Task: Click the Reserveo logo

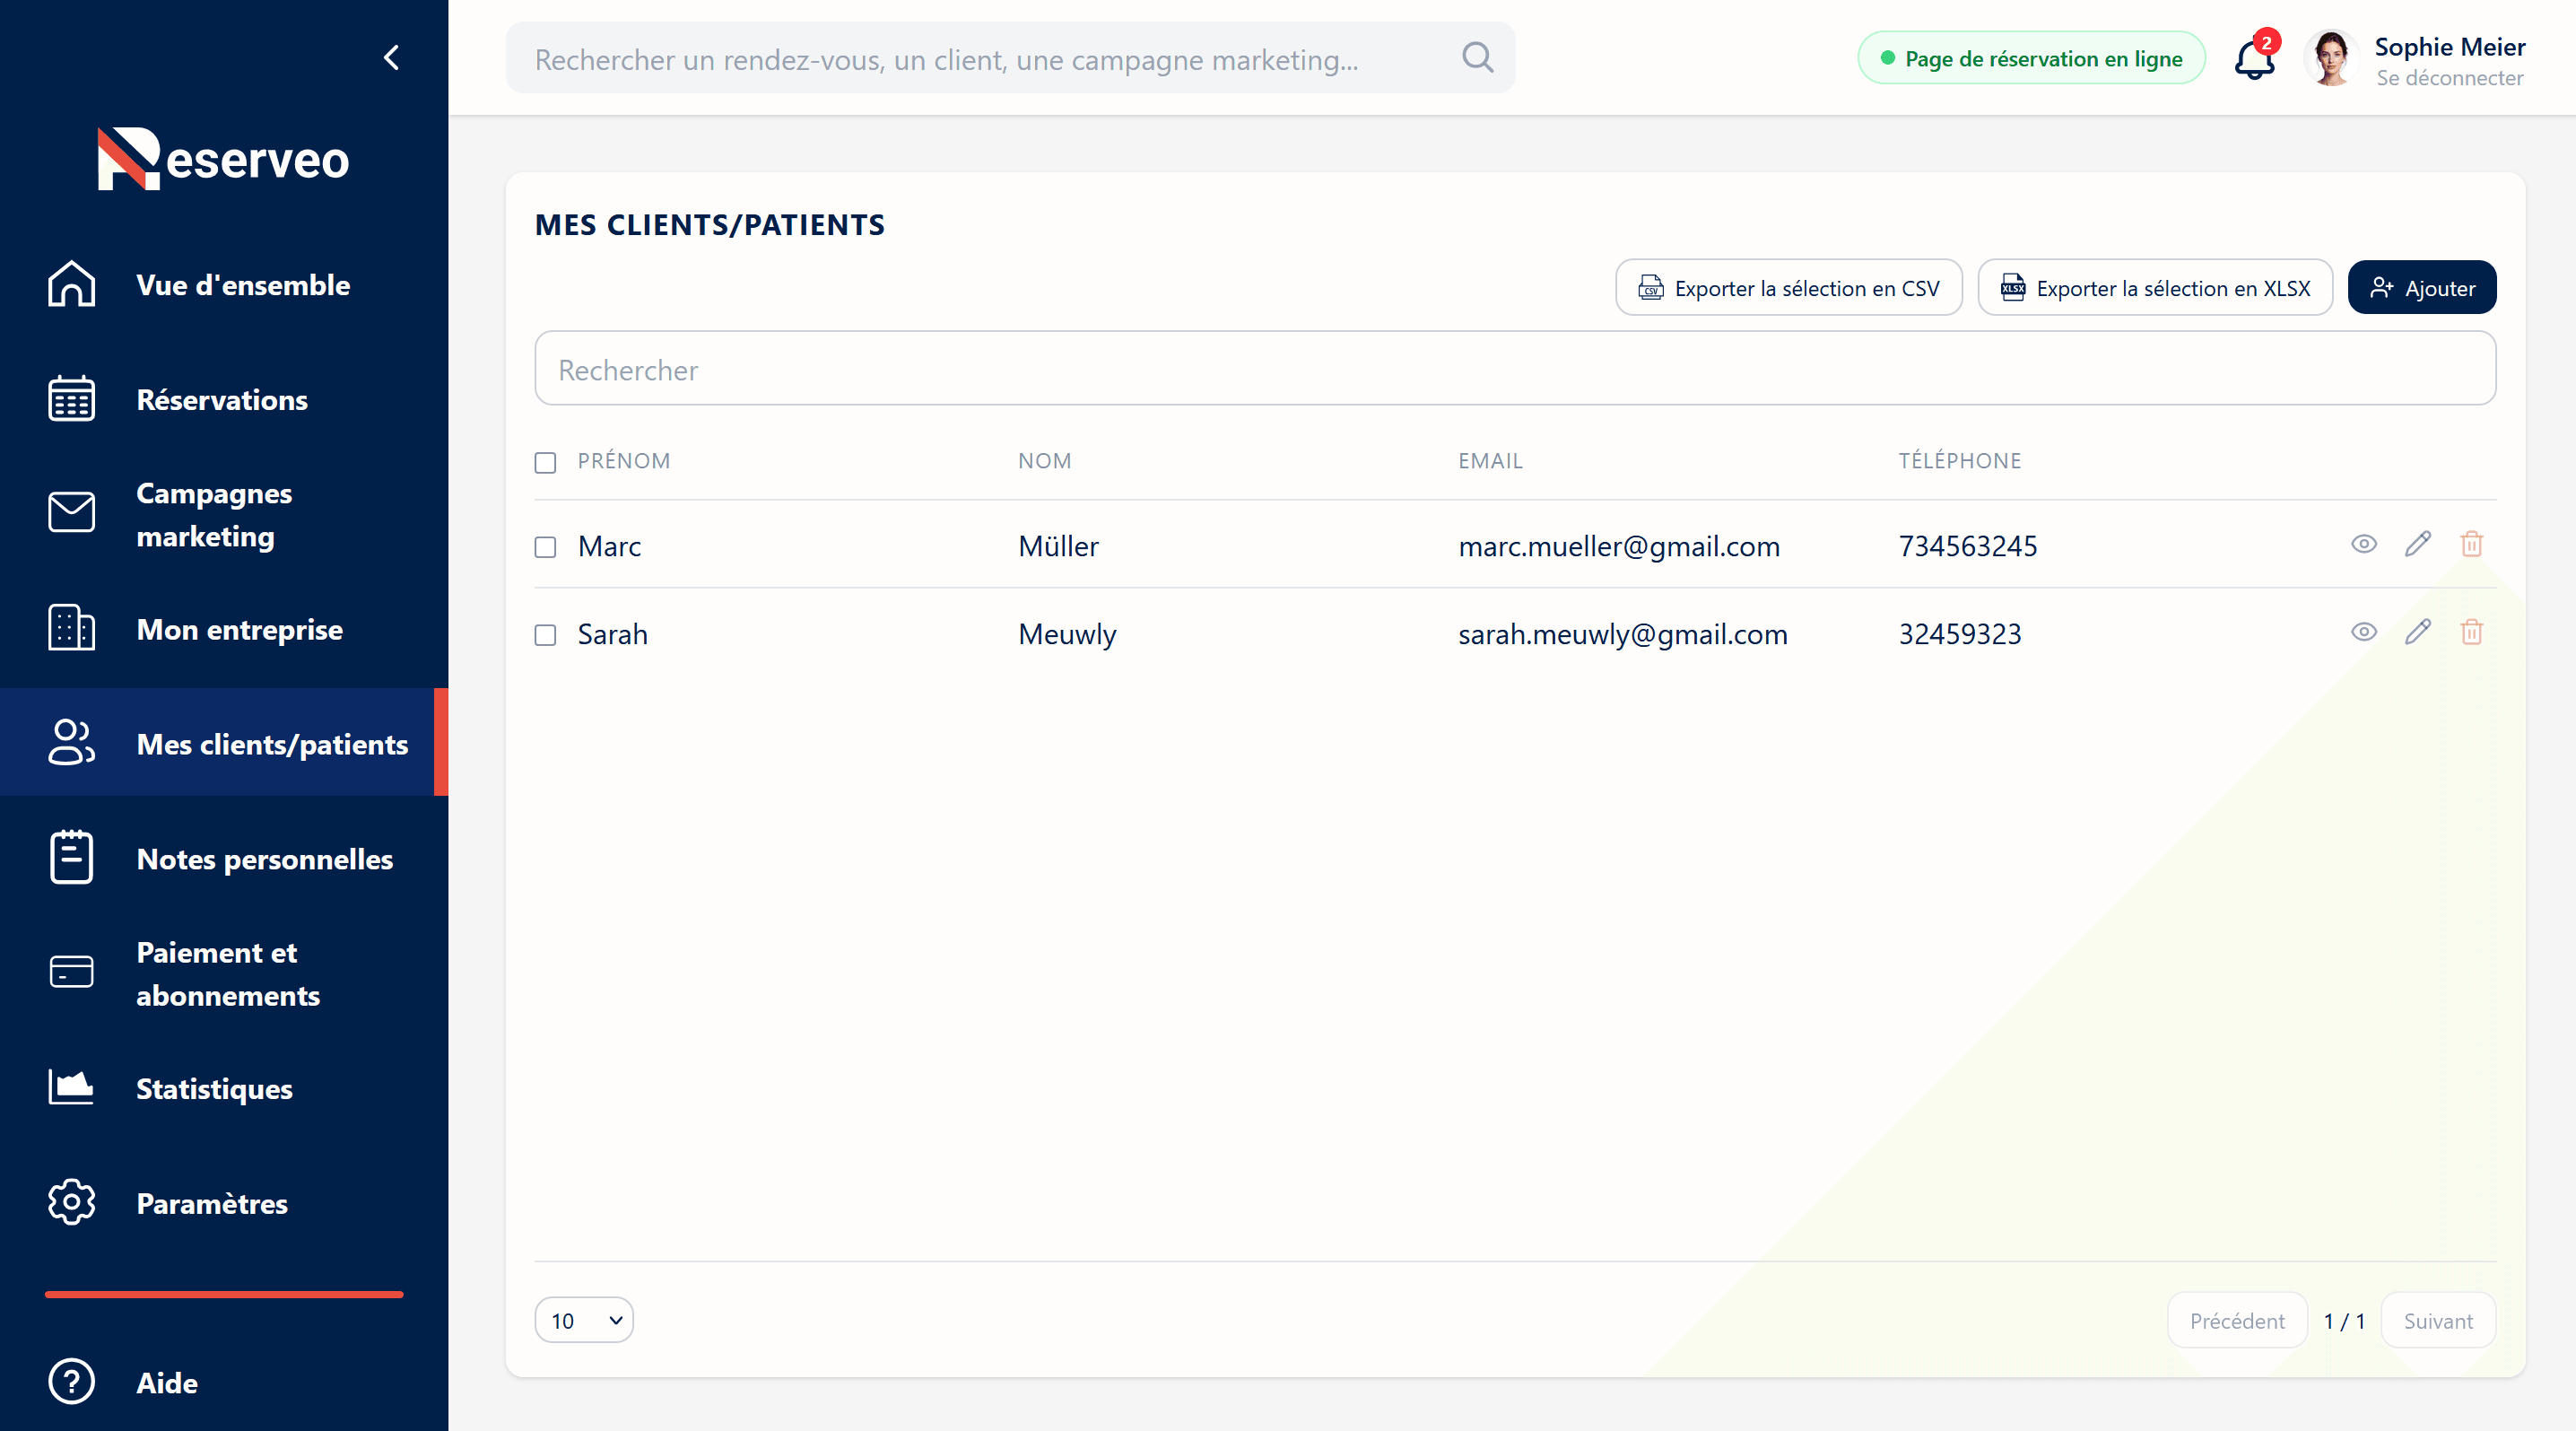Action: [223, 158]
